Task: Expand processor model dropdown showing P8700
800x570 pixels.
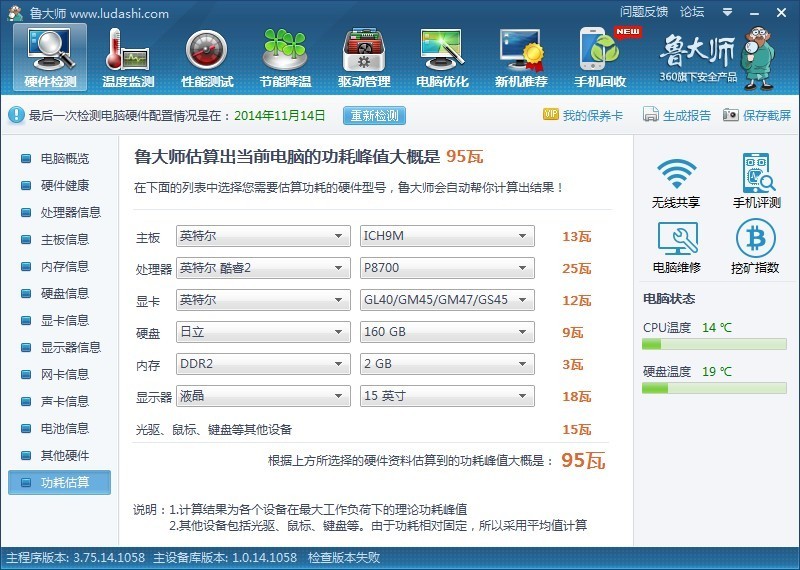Action: click(447, 268)
